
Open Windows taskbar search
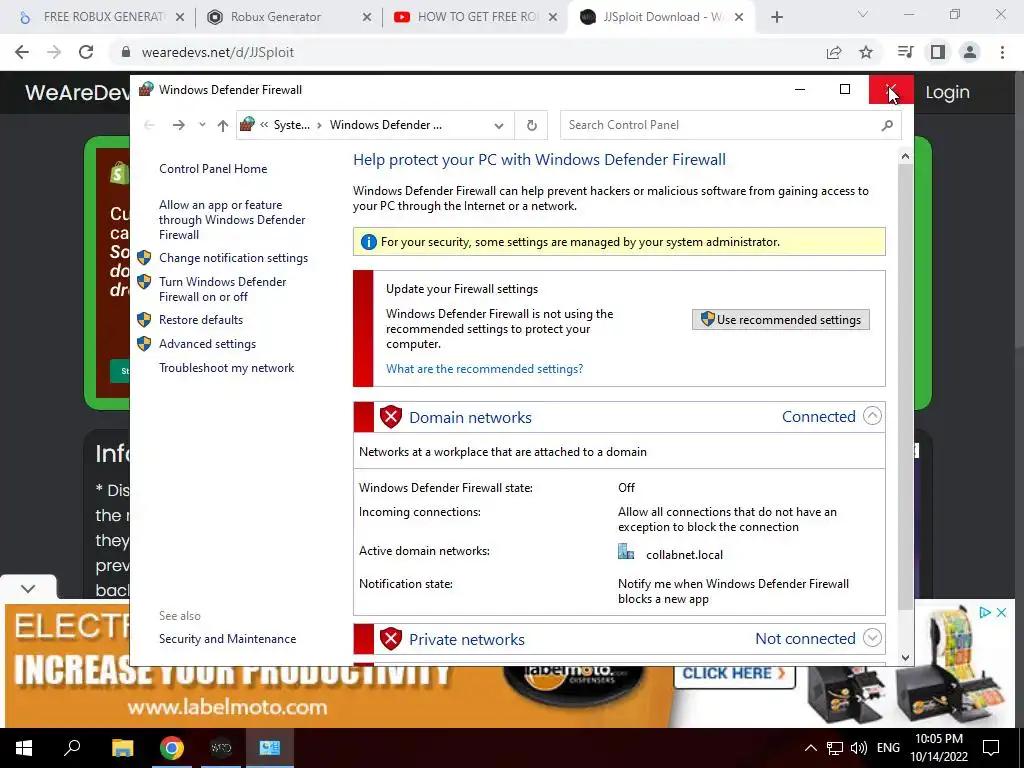72,748
